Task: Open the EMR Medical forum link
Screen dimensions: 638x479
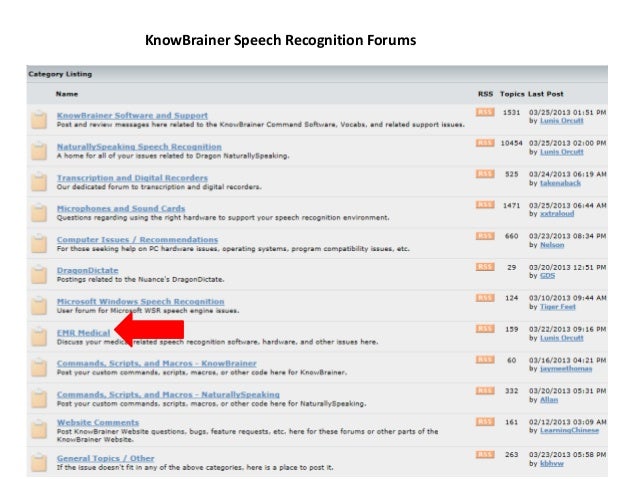Action: [x=83, y=333]
